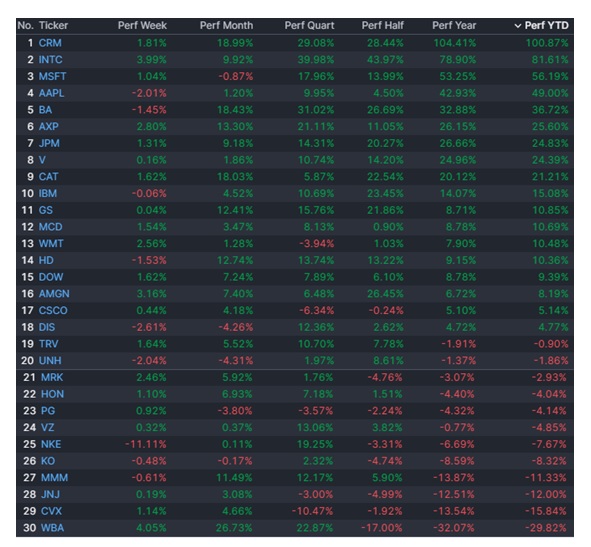The width and height of the screenshot is (591, 547).
Task: Open the VZ ticker link
Action: (47, 427)
